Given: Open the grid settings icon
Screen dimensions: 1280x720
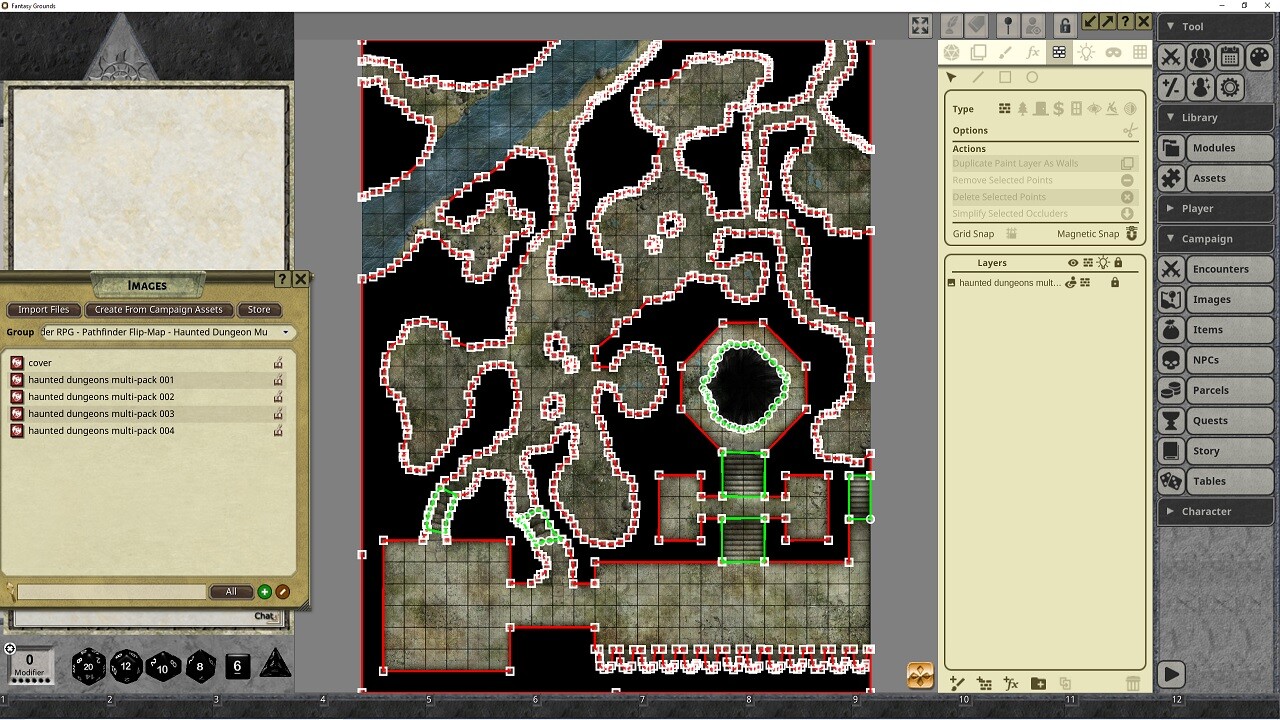Looking at the screenshot, I should [1139, 52].
